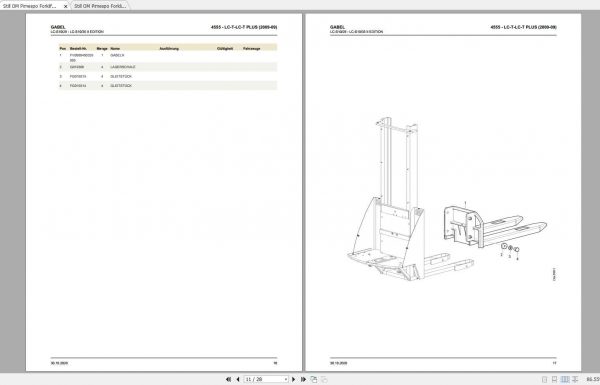Click the GABEL heading on the right page
600x385 pixels.
coord(337,27)
